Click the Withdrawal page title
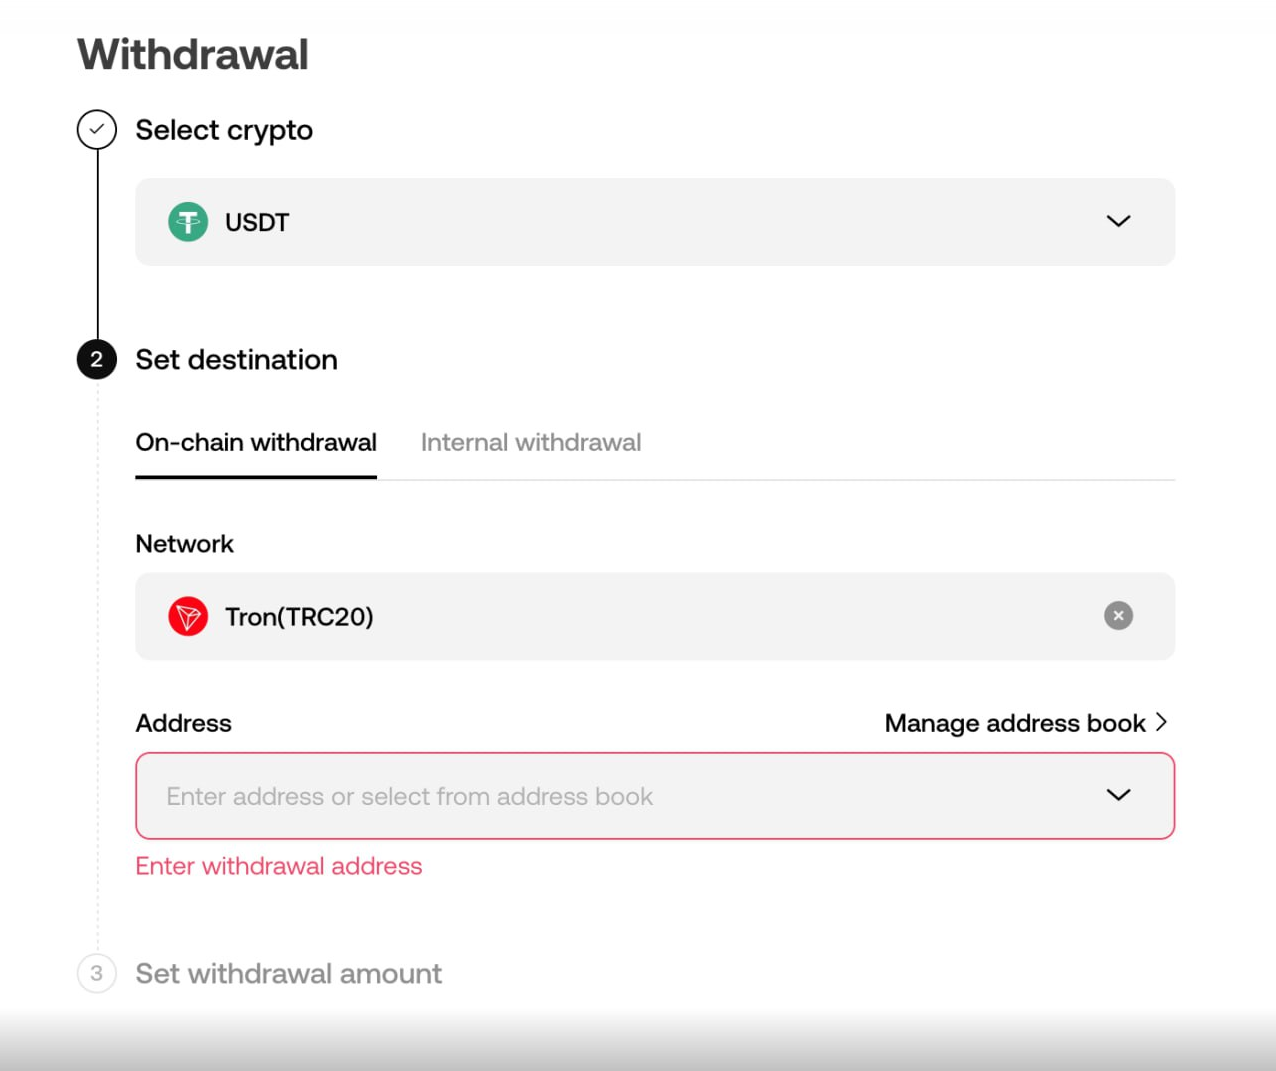The height and width of the screenshot is (1071, 1276). [193, 54]
